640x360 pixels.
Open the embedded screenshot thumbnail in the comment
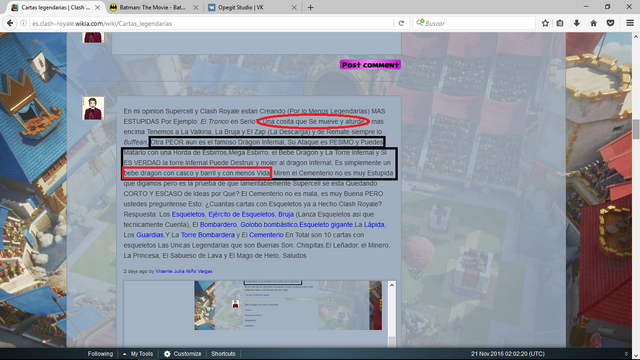click(x=288, y=305)
